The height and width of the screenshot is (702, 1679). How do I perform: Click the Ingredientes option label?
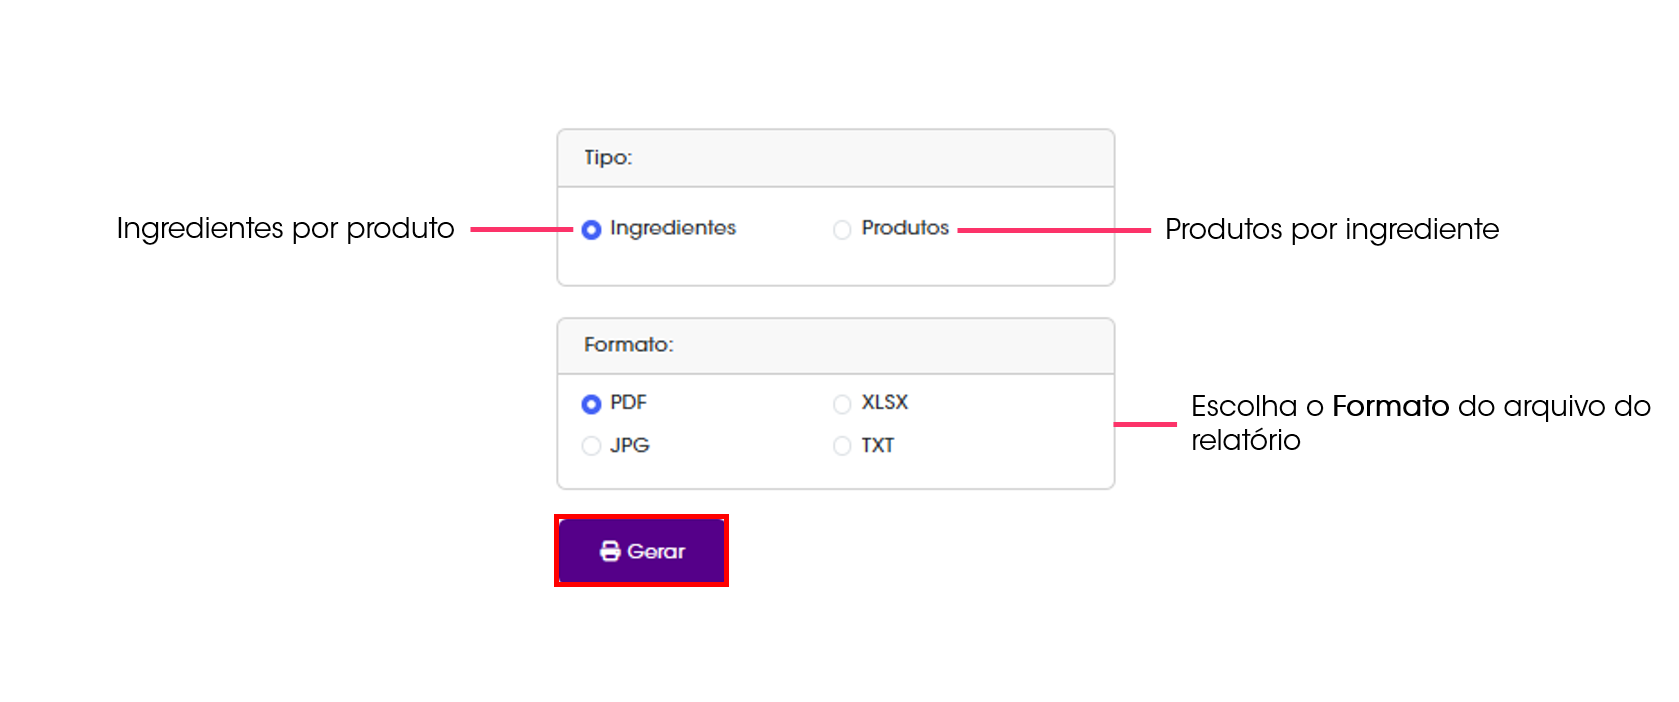(673, 228)
